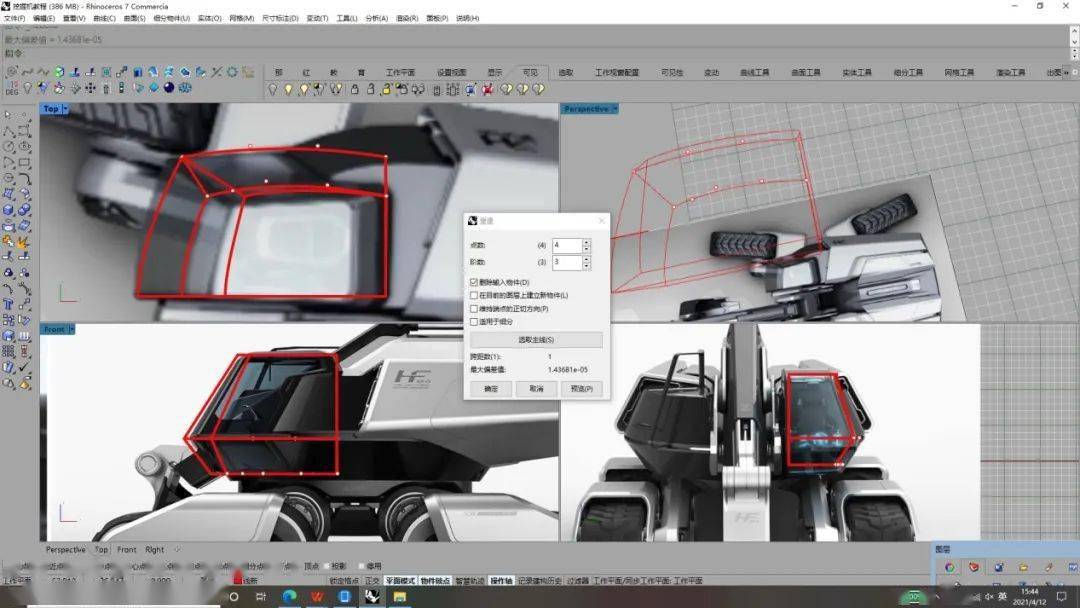Open the WPS icon in the taskbar
Image resolution: width=1080 pixels, height=608 pixels.
pyautogui.click(x=317, y=596)
